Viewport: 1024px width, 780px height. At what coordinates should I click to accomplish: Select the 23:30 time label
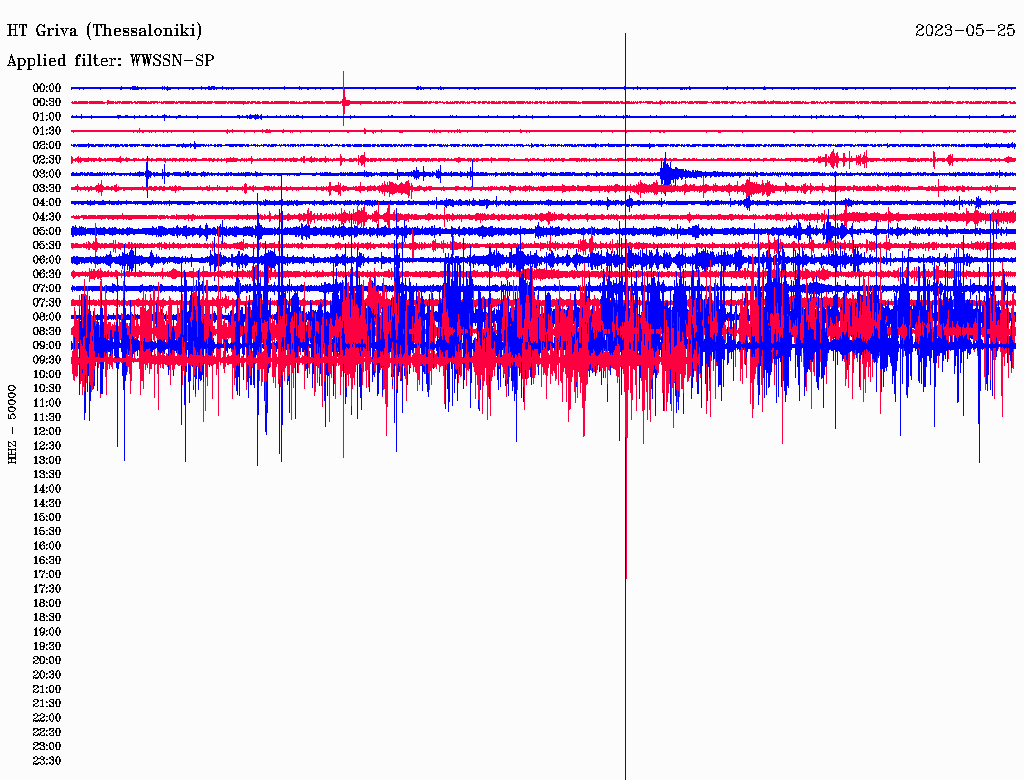47,761
